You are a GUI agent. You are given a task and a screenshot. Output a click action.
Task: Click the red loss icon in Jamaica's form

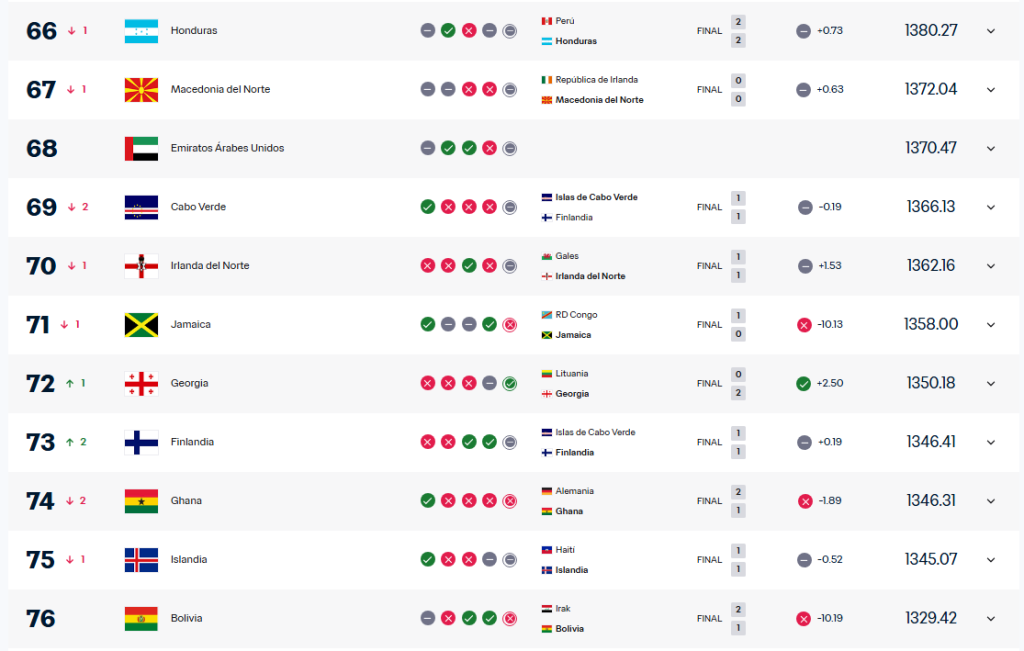click(x=510, y=324)
